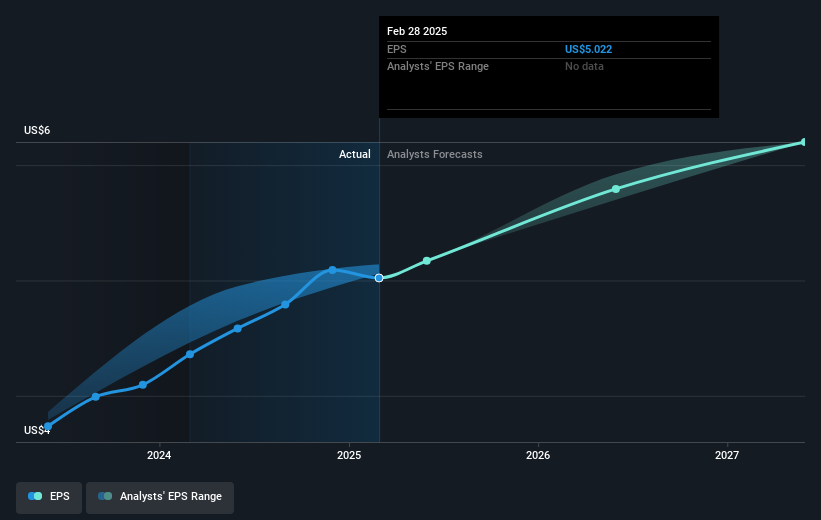Screen dimensions: 821x520
Task: Click the Analysts Forecasts label
Action: click(x=435, y=154)
